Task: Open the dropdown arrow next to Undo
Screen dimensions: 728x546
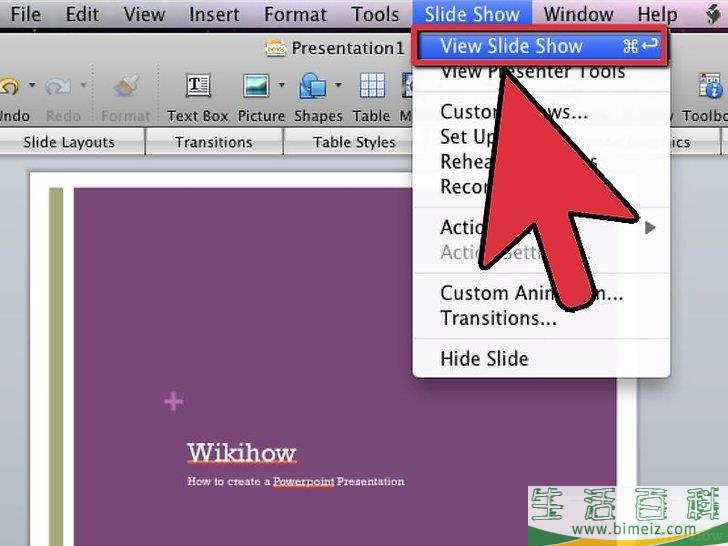Action: click(x=32, y=86)
